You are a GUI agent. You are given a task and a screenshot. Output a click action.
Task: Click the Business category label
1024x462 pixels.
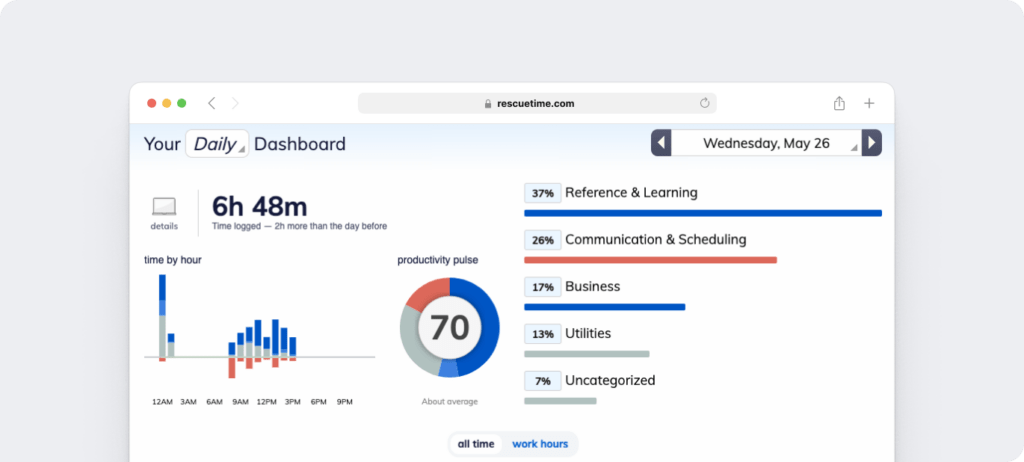(x=592, y=287)
